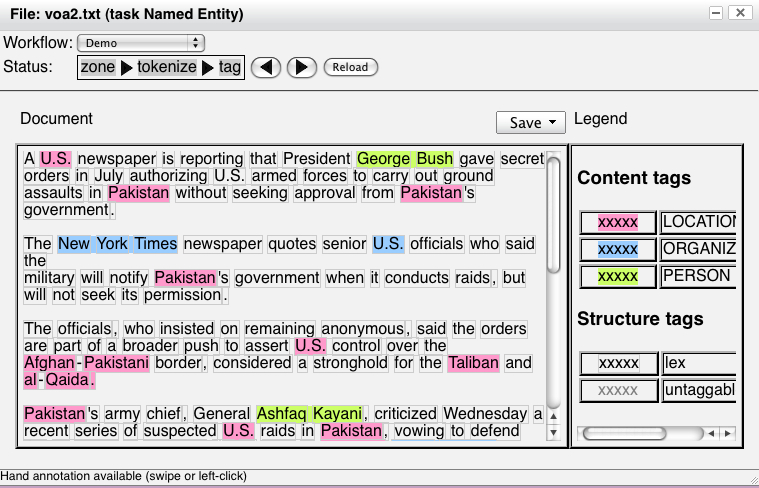The width and height of the screenshot is (759, 488).
Task: Open the Save dropdown menu
Action: 531,122
